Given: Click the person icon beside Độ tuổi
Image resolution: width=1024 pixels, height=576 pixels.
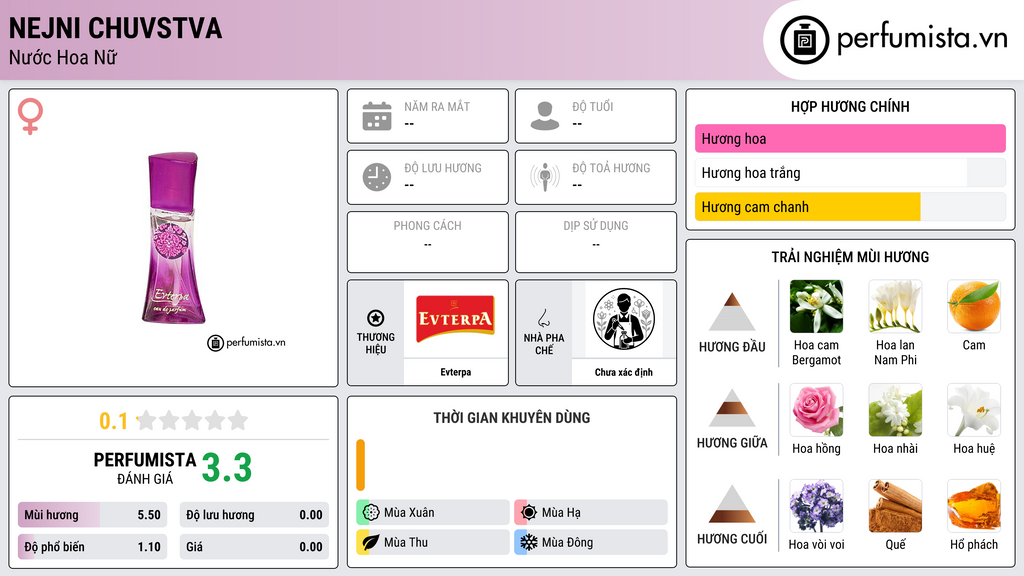Looking at the screenshot, I should coord(545,116).
